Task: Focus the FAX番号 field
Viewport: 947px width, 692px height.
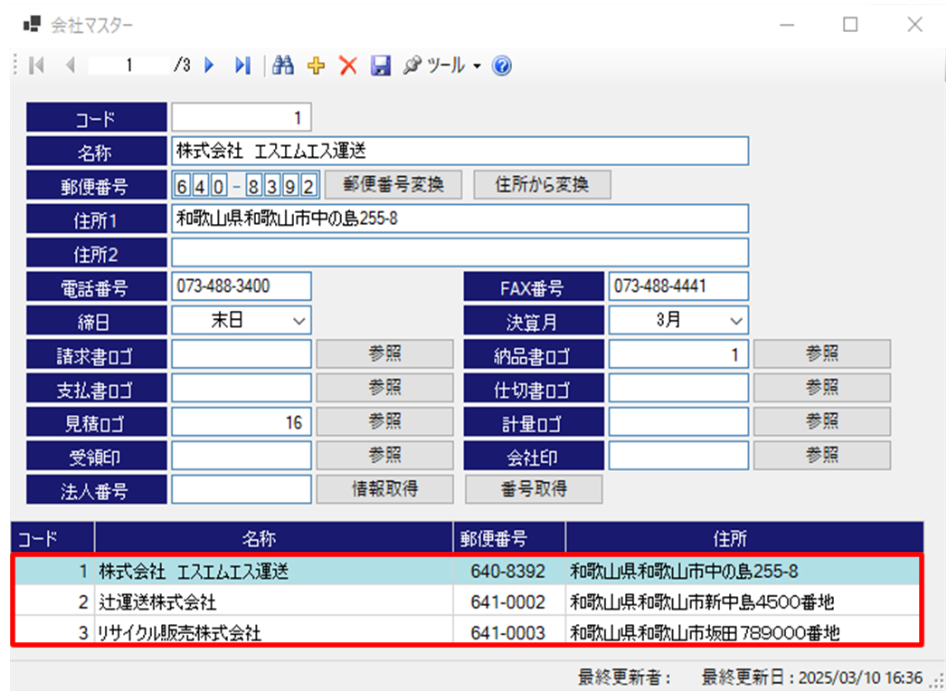Action: click(x=678, y=286)
